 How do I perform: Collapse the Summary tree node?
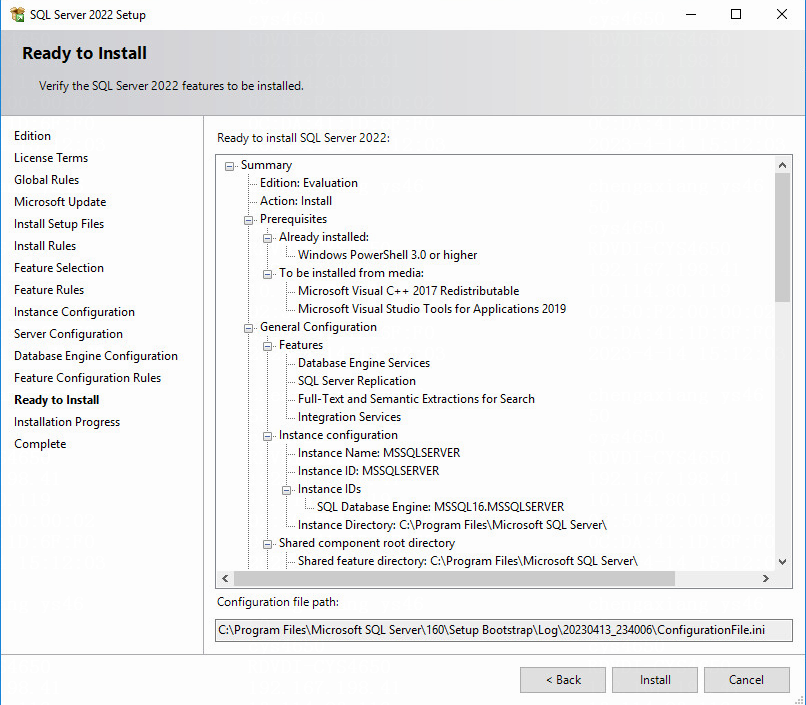point(229,166)
